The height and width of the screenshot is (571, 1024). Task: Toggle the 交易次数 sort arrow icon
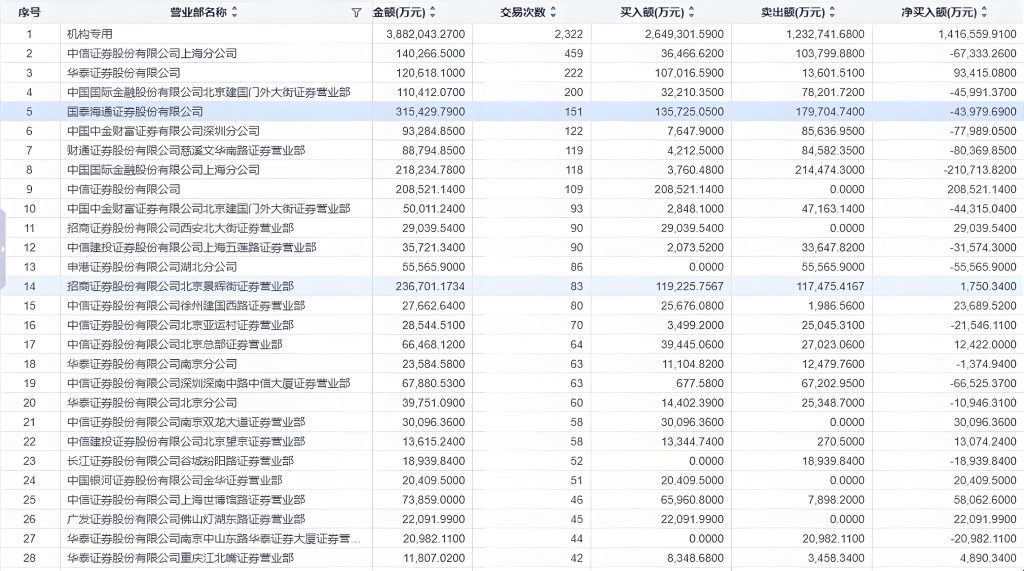coord(553,13)
